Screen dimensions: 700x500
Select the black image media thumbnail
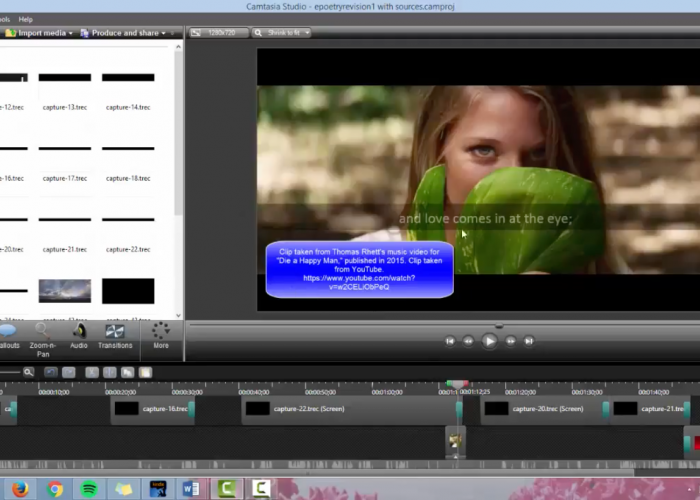(x=128, y=291)
